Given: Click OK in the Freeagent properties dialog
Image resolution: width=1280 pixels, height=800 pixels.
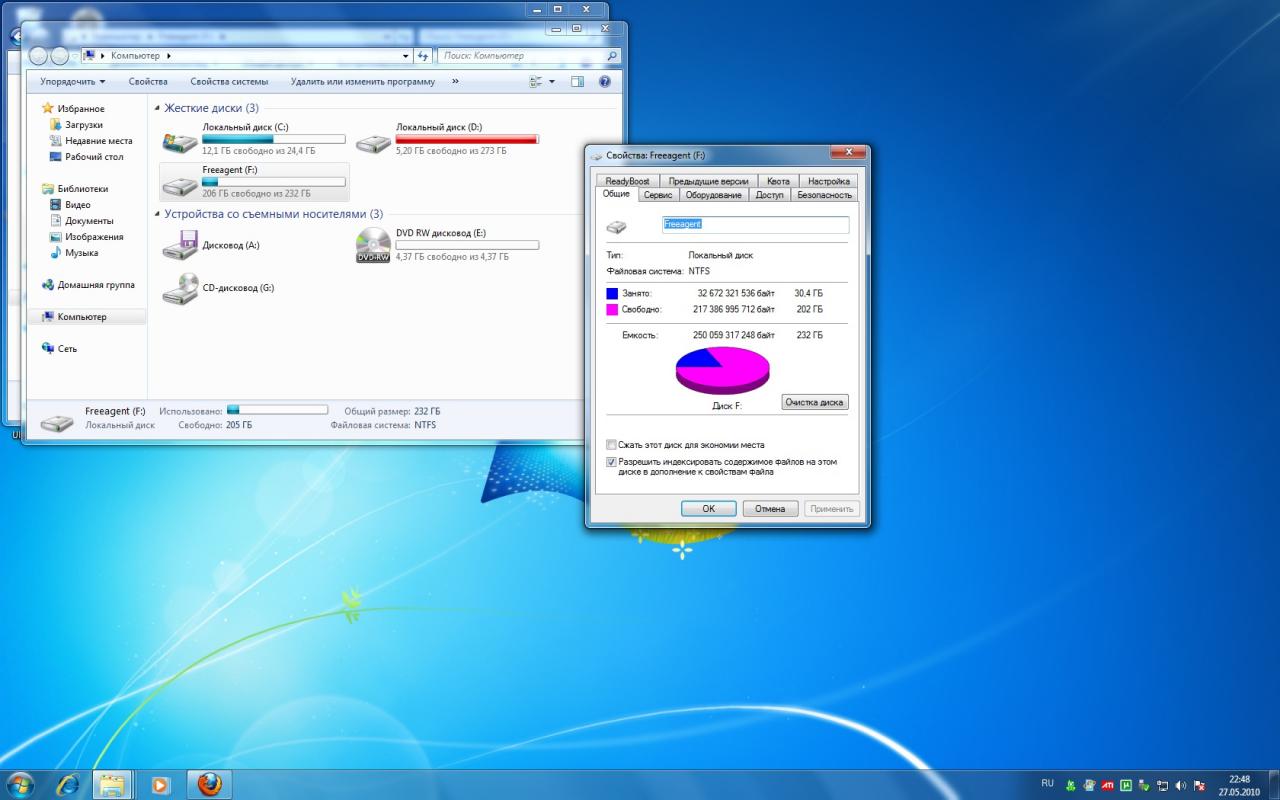Looking at the screenshot, I should (708, 509).
